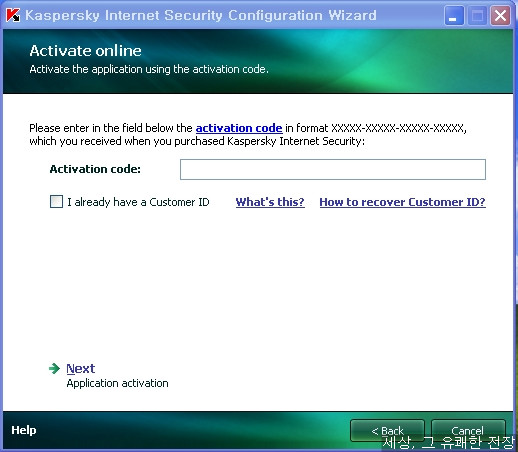Open the 'activation code' hyperlink
This screenshot has width=518, height=452.
(x=239, y=128)
